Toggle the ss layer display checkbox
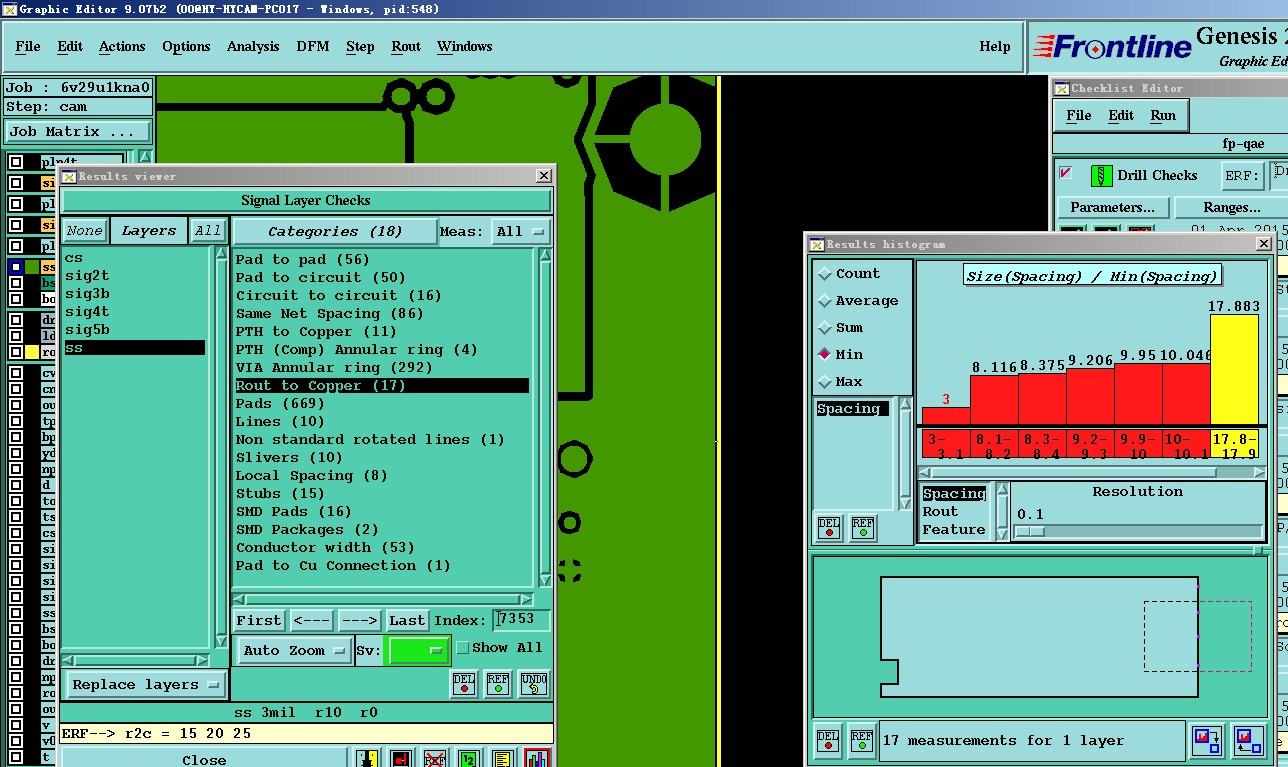 pyautogui.click(x=16, y=268)
